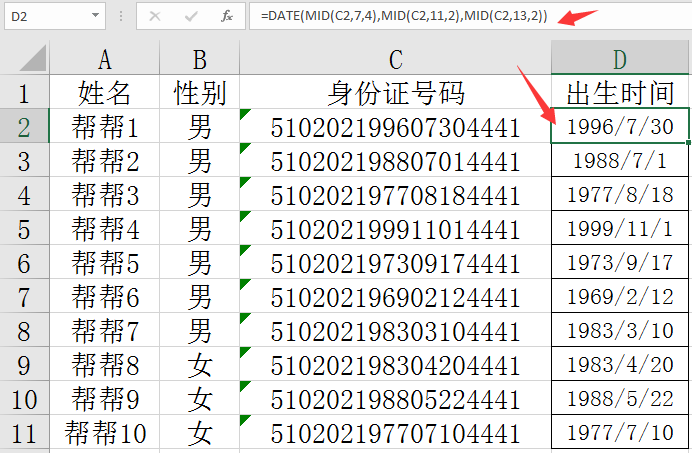
Task: Select row 3 header
Action: [x=24, y=160]
